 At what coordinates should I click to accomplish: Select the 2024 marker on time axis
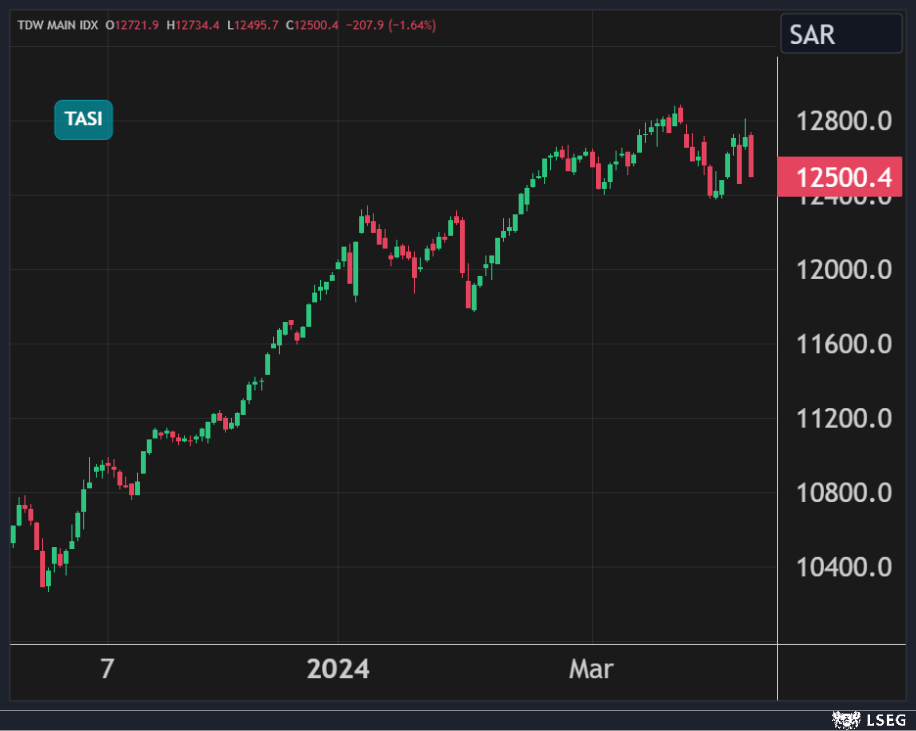click(338, 669)
